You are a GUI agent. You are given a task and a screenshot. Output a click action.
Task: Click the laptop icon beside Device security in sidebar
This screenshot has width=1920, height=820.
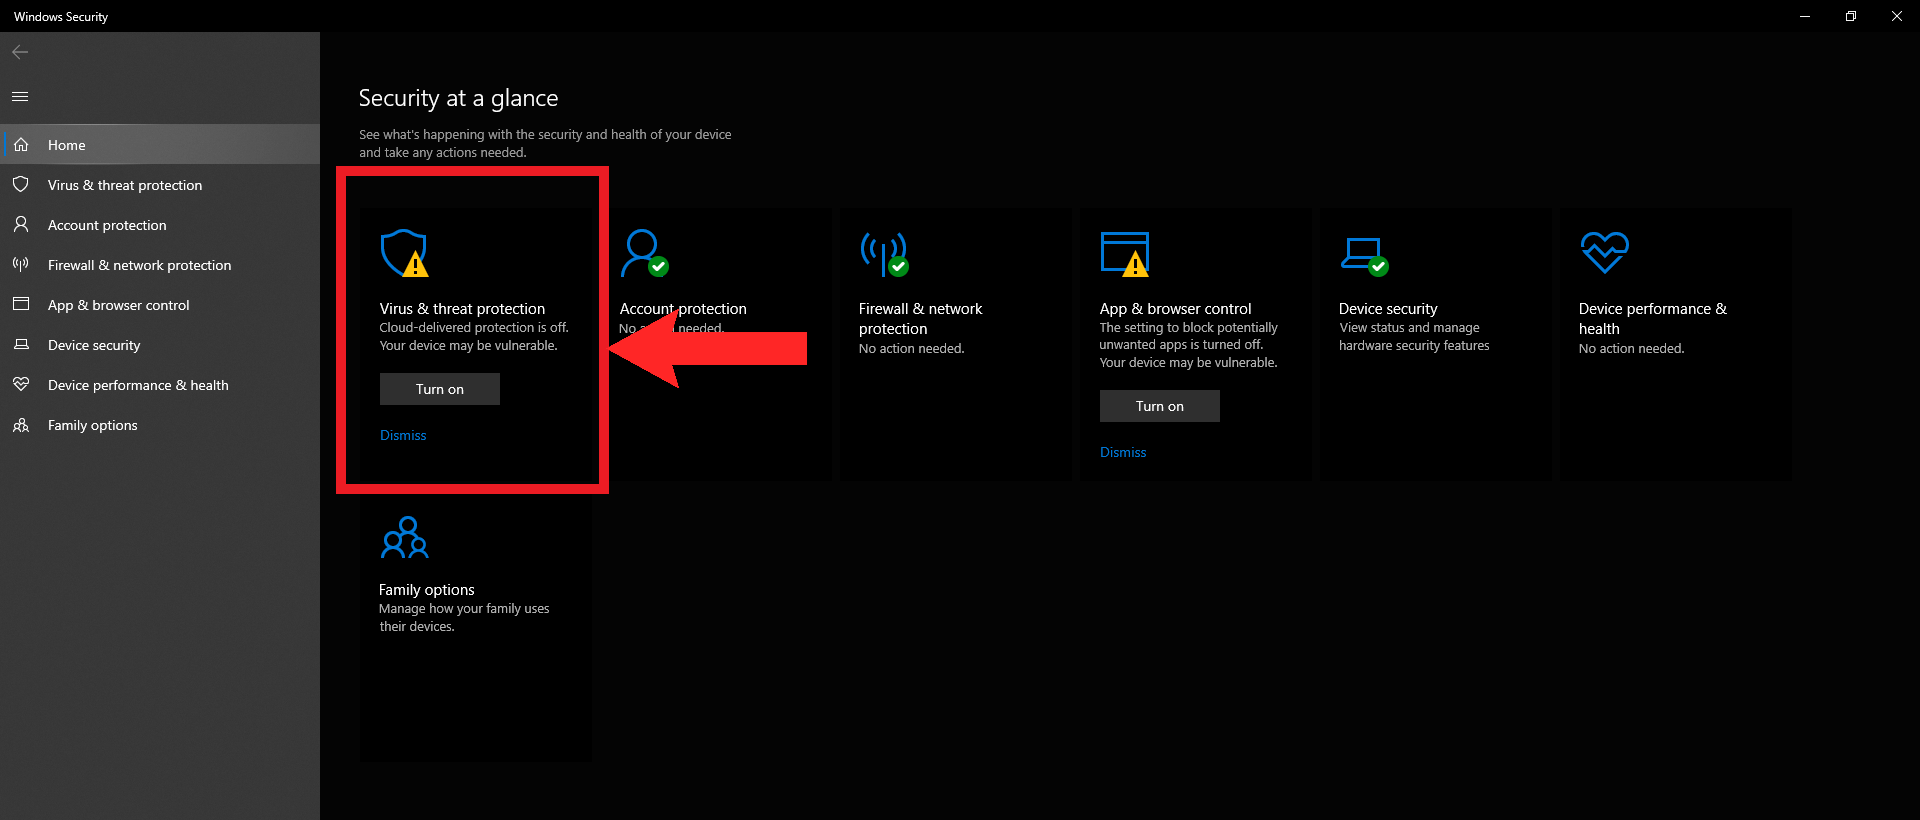point(21,345)
